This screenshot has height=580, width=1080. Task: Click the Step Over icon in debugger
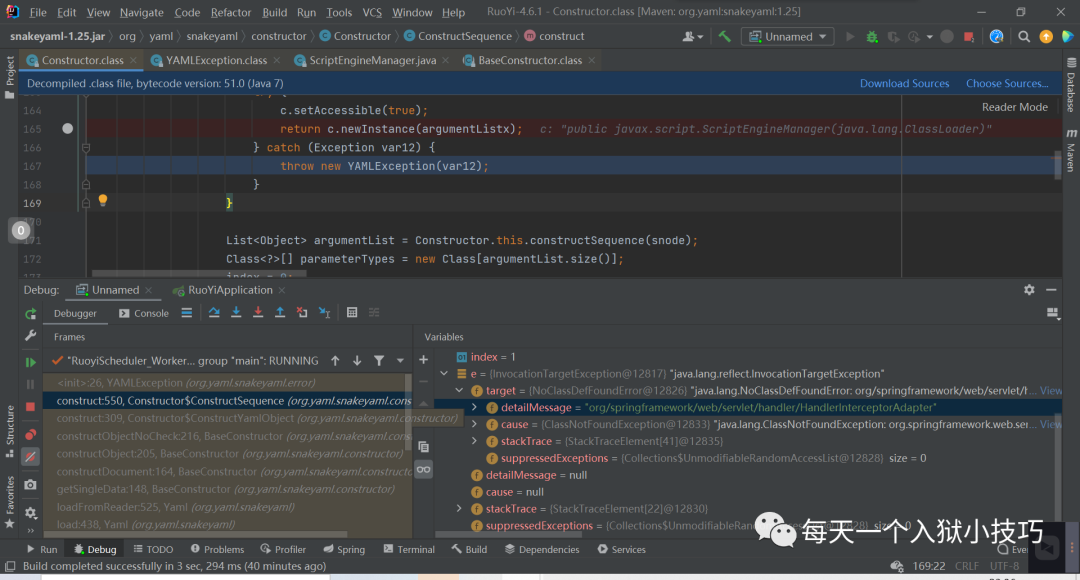pyautogui.click(x=214, y=313)
